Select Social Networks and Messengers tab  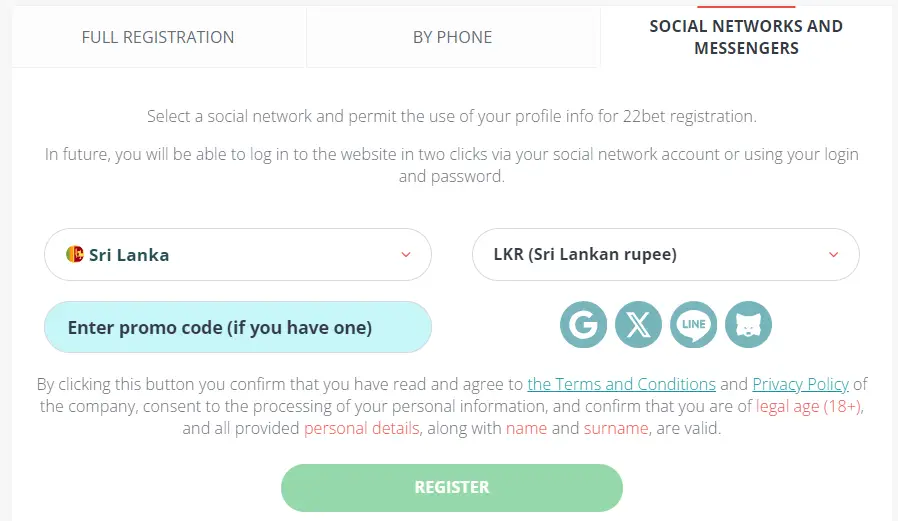point(746,37)
